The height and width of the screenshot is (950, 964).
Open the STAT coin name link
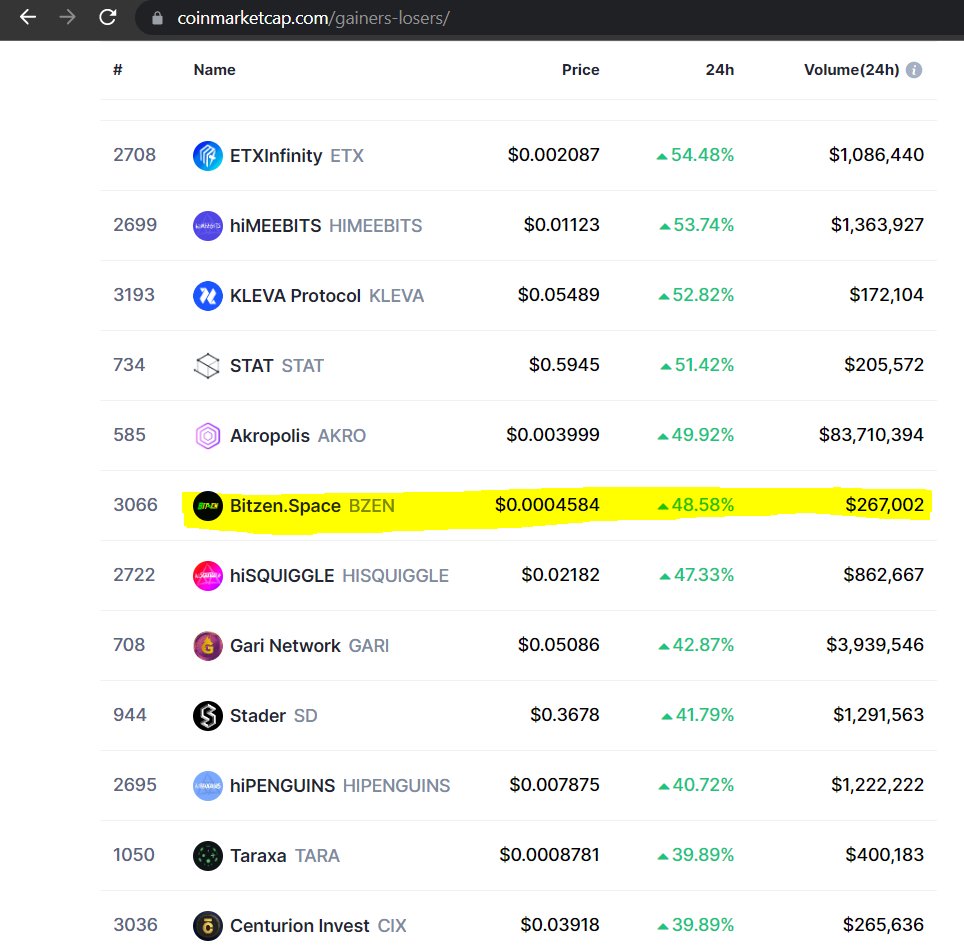[277, 366]
